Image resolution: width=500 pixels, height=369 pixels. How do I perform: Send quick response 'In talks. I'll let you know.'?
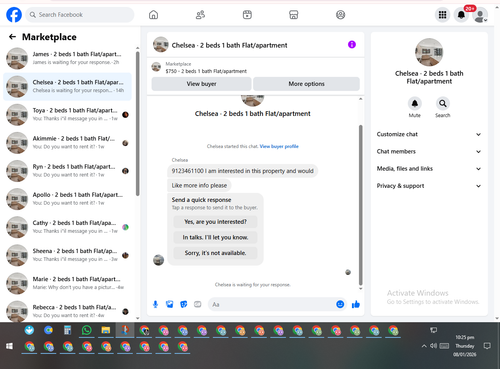215,237
